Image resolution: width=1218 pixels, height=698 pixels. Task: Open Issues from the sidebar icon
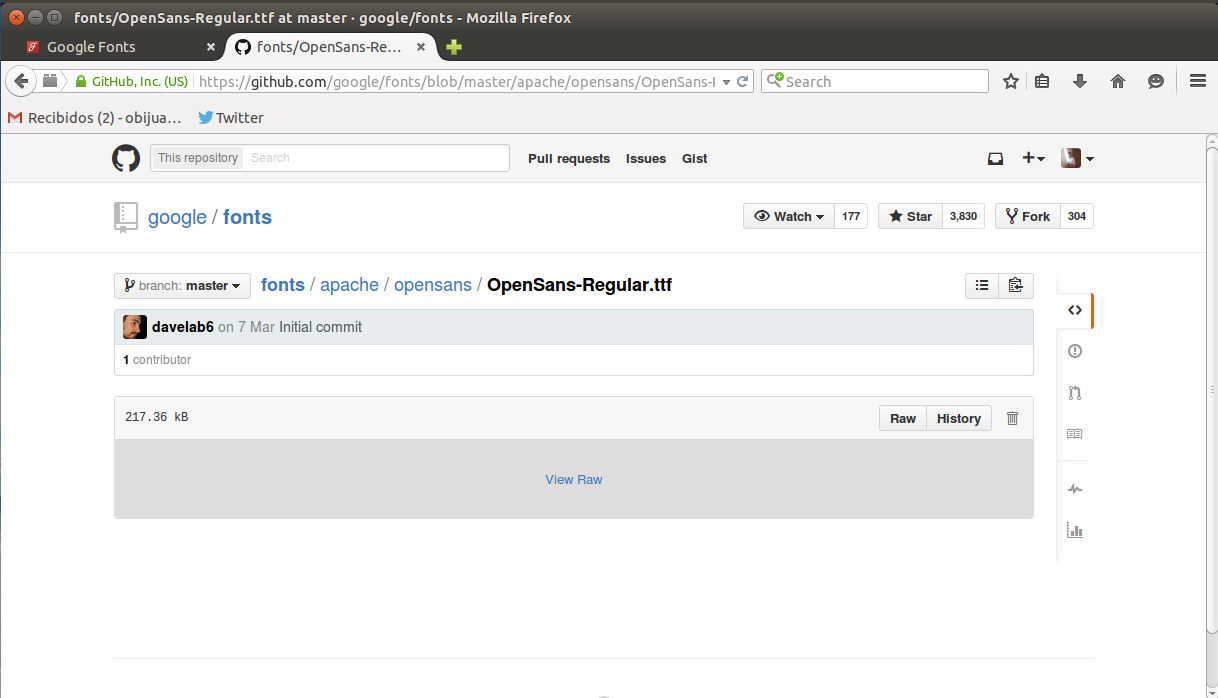1075,351
